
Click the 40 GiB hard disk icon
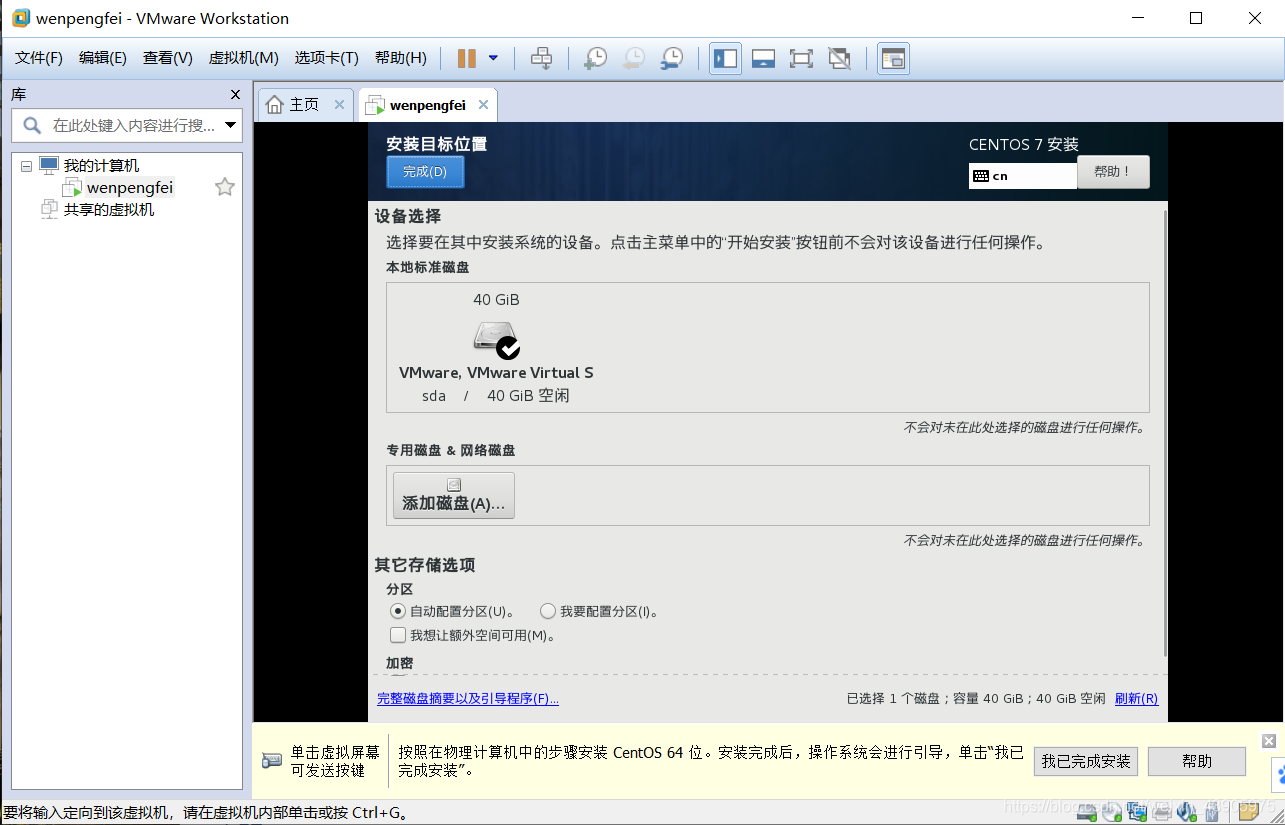point(497,339)
